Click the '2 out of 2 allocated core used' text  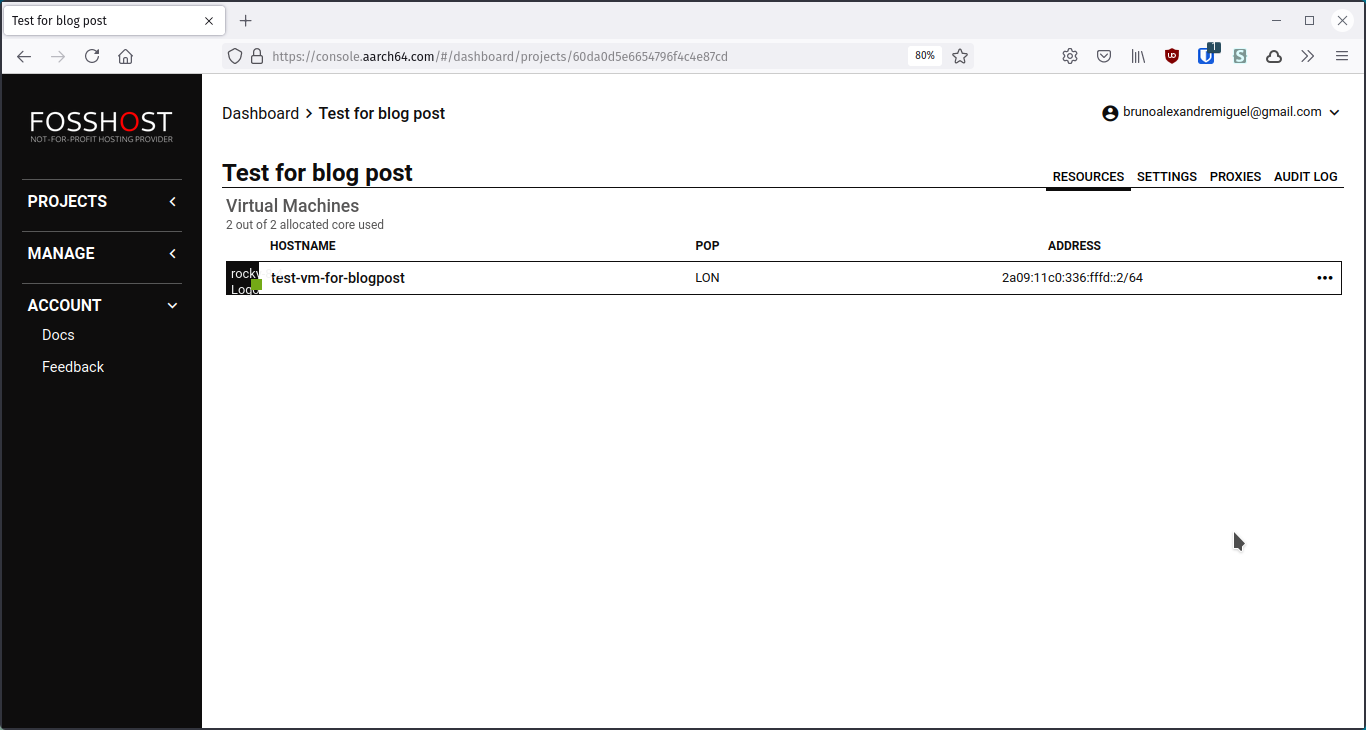pyautogui.click(x=305, y=225)
